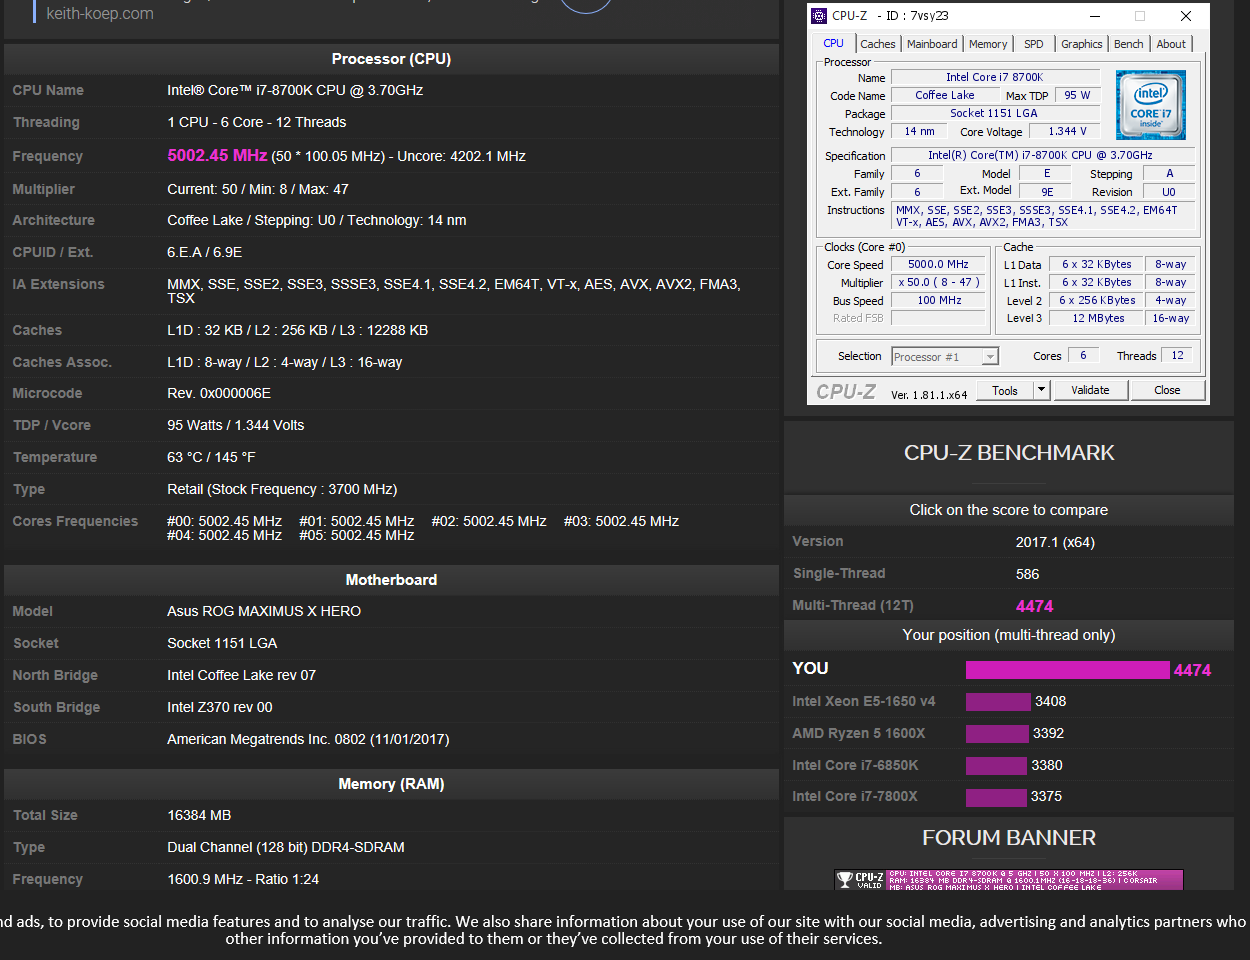Click the 16384 MB total size value
The image size is (1250, 960).
tap(199, 815)
